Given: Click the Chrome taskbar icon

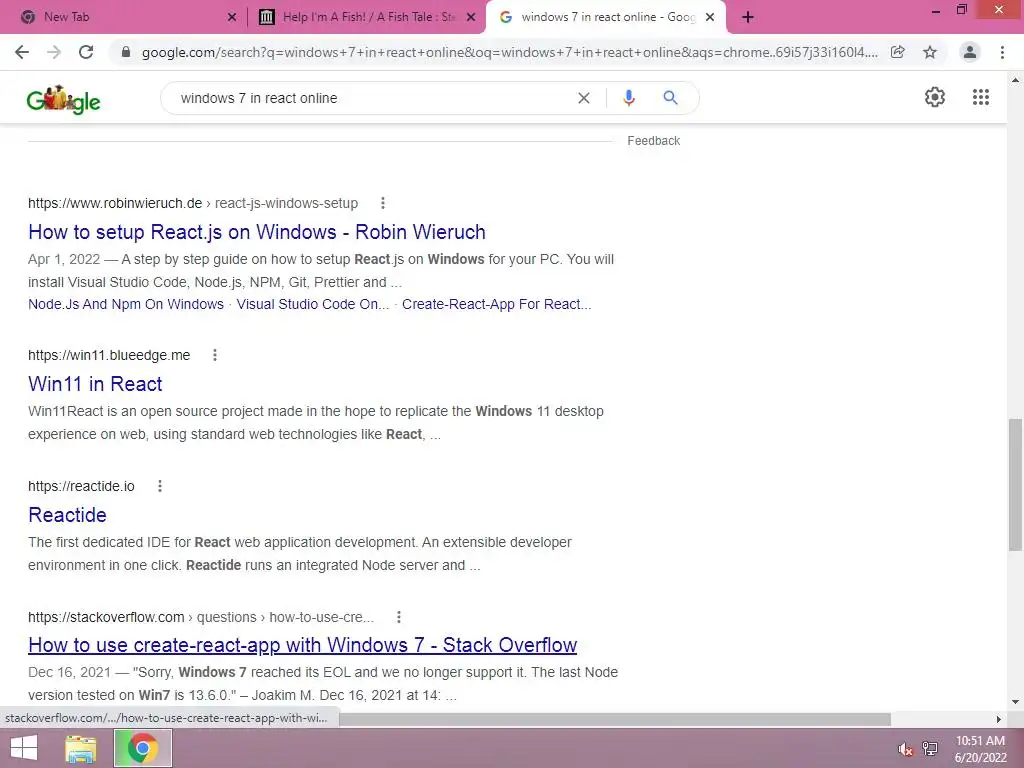Looking at the screenshot, I should coord(143,748).
